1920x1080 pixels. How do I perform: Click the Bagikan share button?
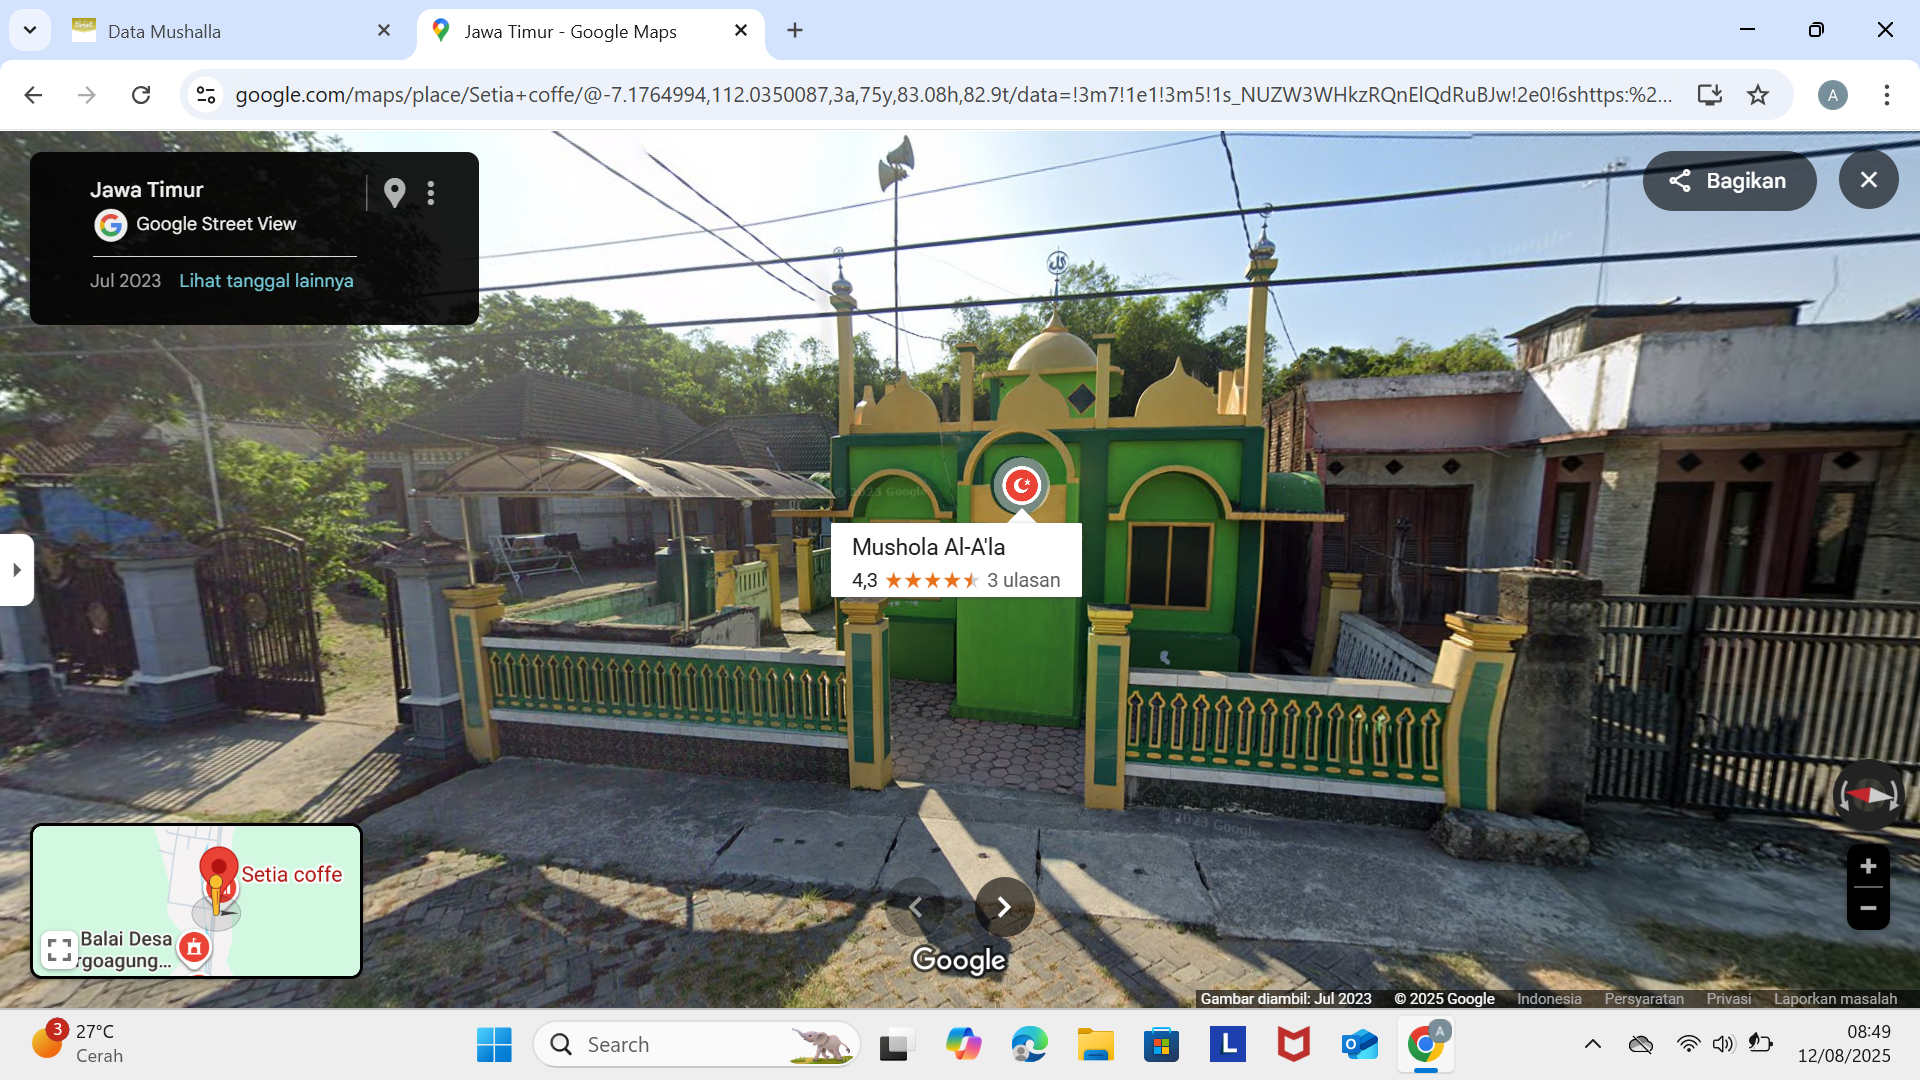1729,181
